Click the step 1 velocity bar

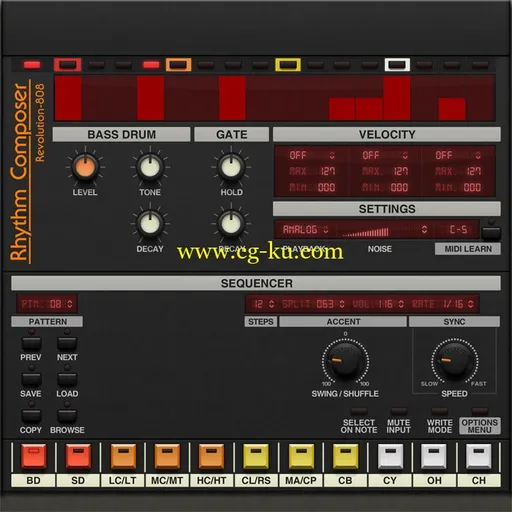click(x=68, y=98)
